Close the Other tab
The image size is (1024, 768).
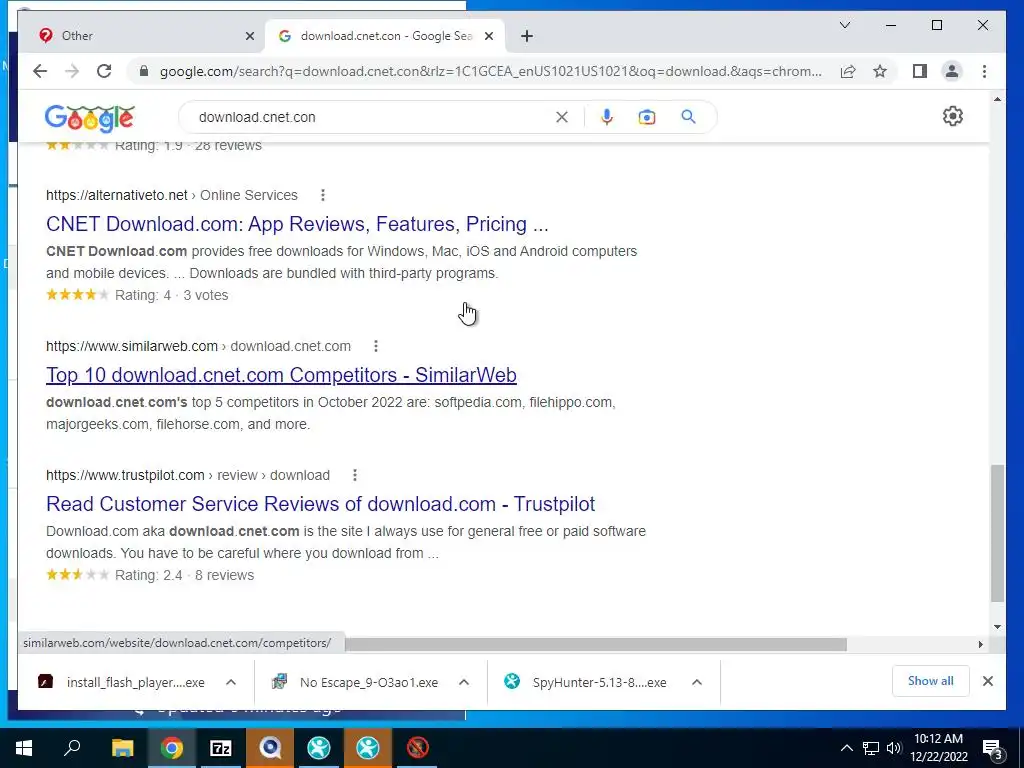[x=249, y=36]
